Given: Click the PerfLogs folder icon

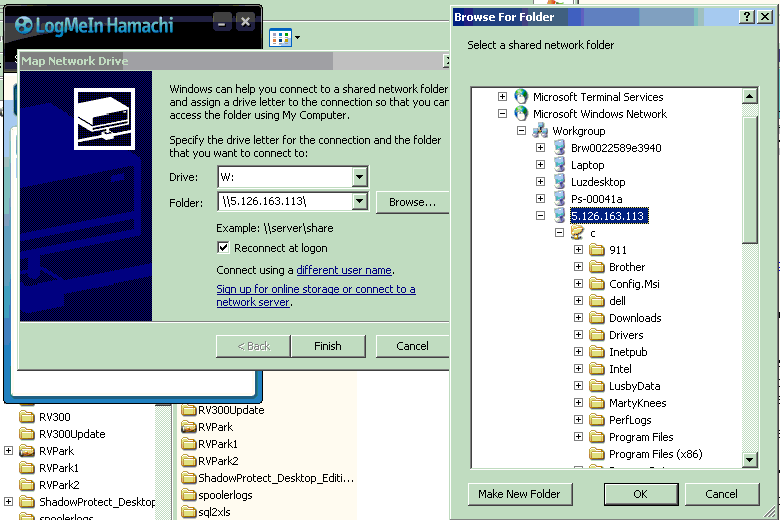Looking at the screenshot, I should pos(596,419).
